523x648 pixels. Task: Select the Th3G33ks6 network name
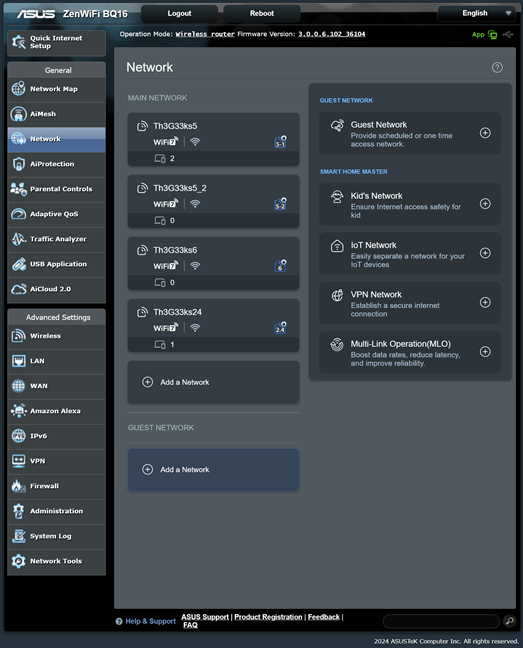tap(175, 250)
